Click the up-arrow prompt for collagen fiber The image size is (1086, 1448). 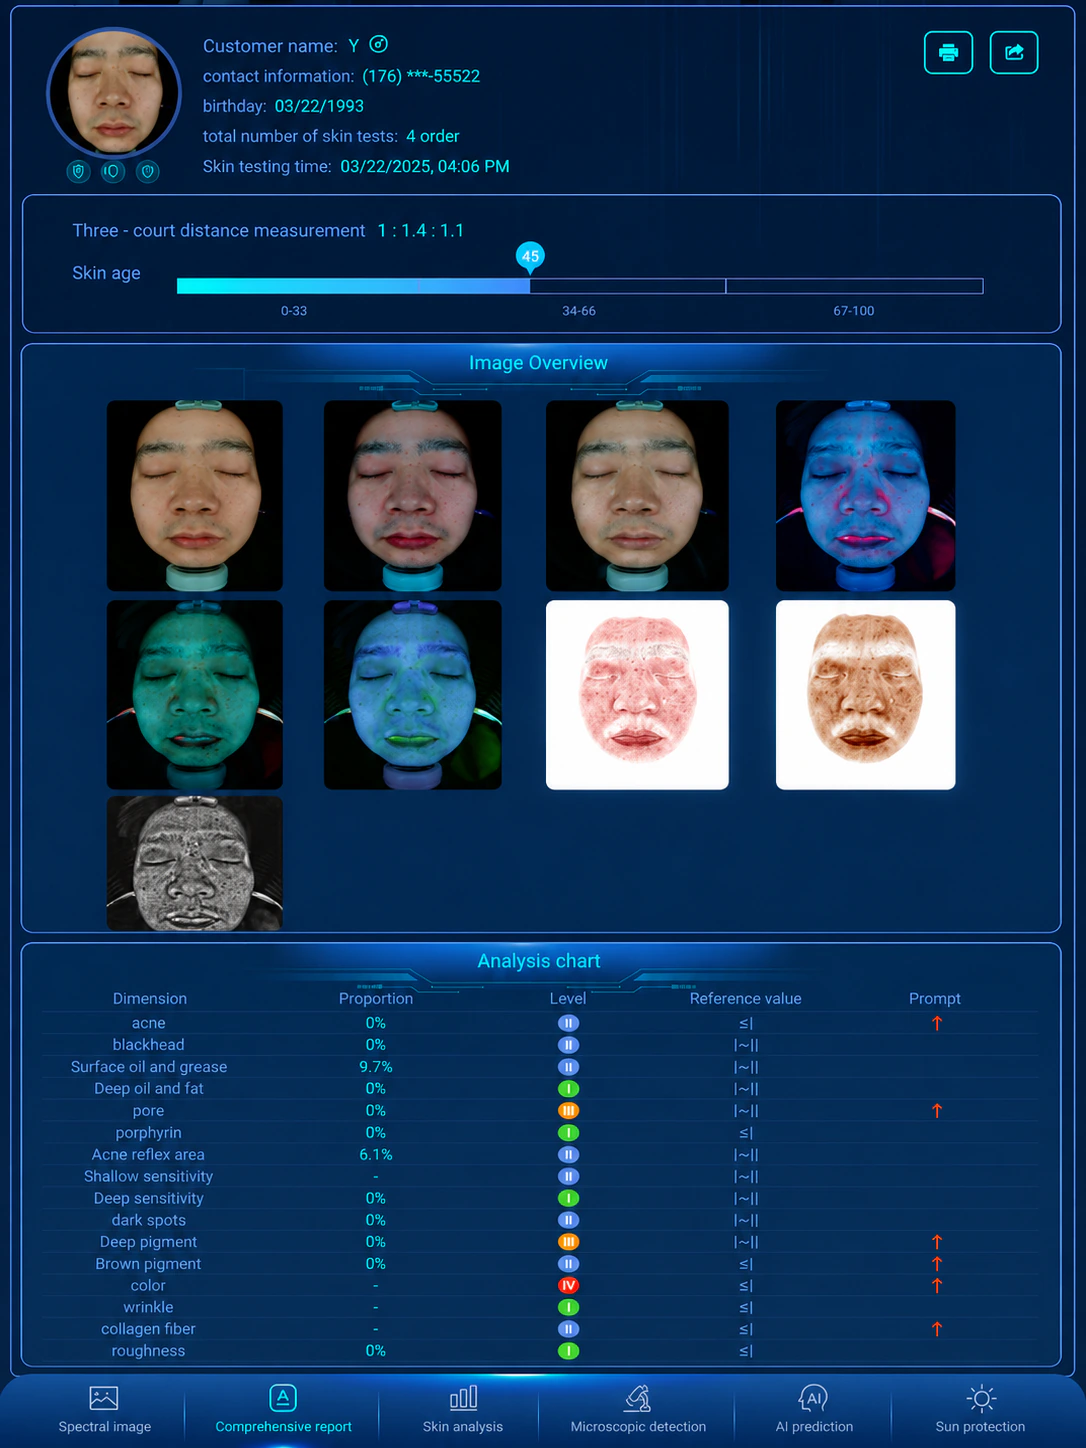(x=937, y=1329)
